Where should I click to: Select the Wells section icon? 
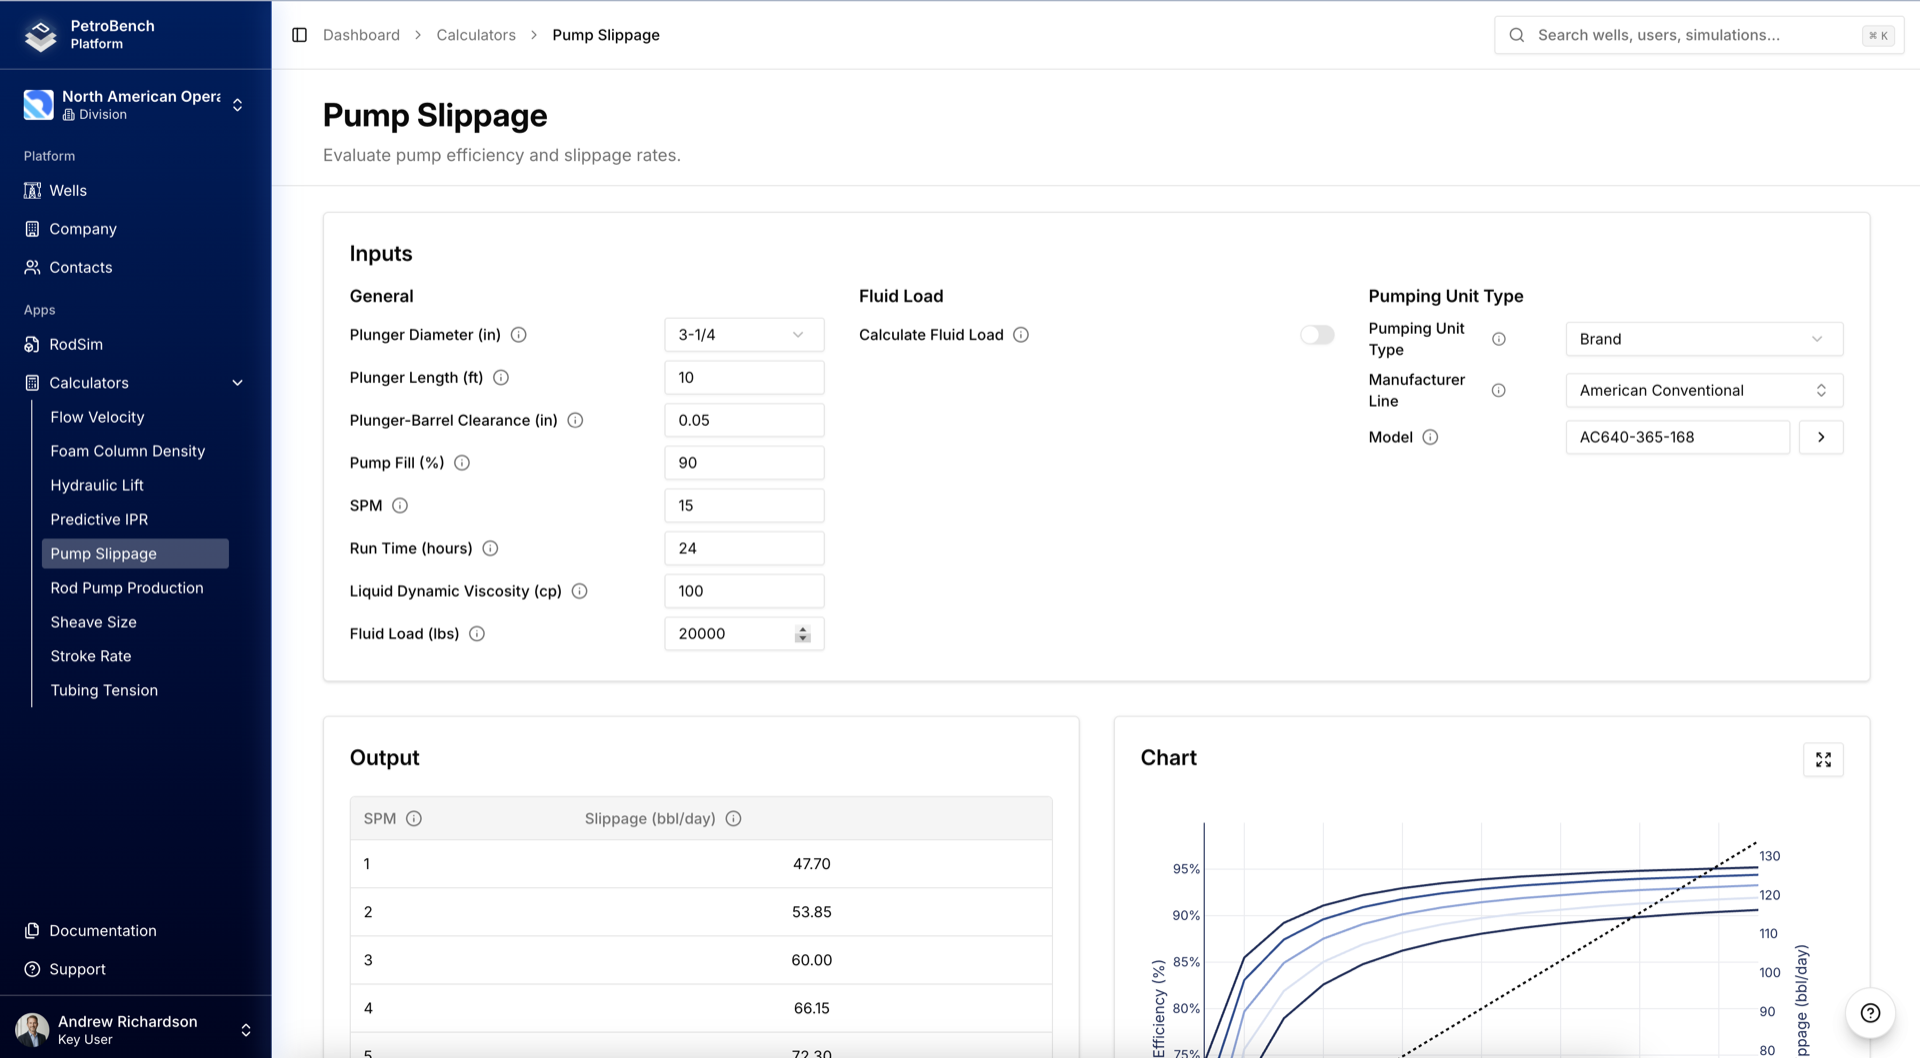33,190
